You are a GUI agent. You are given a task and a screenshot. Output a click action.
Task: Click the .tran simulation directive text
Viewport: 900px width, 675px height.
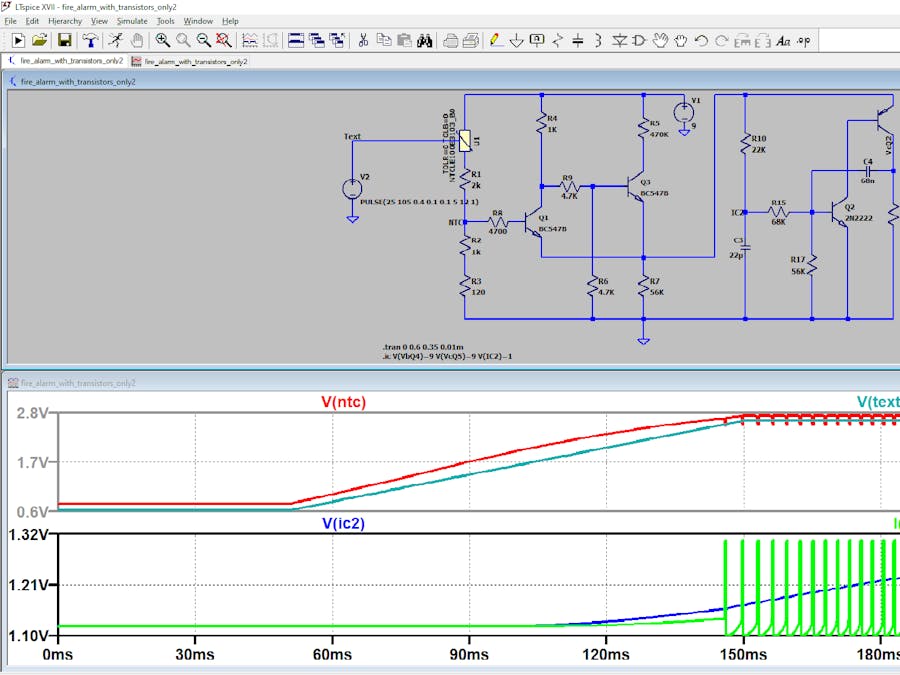425,347
